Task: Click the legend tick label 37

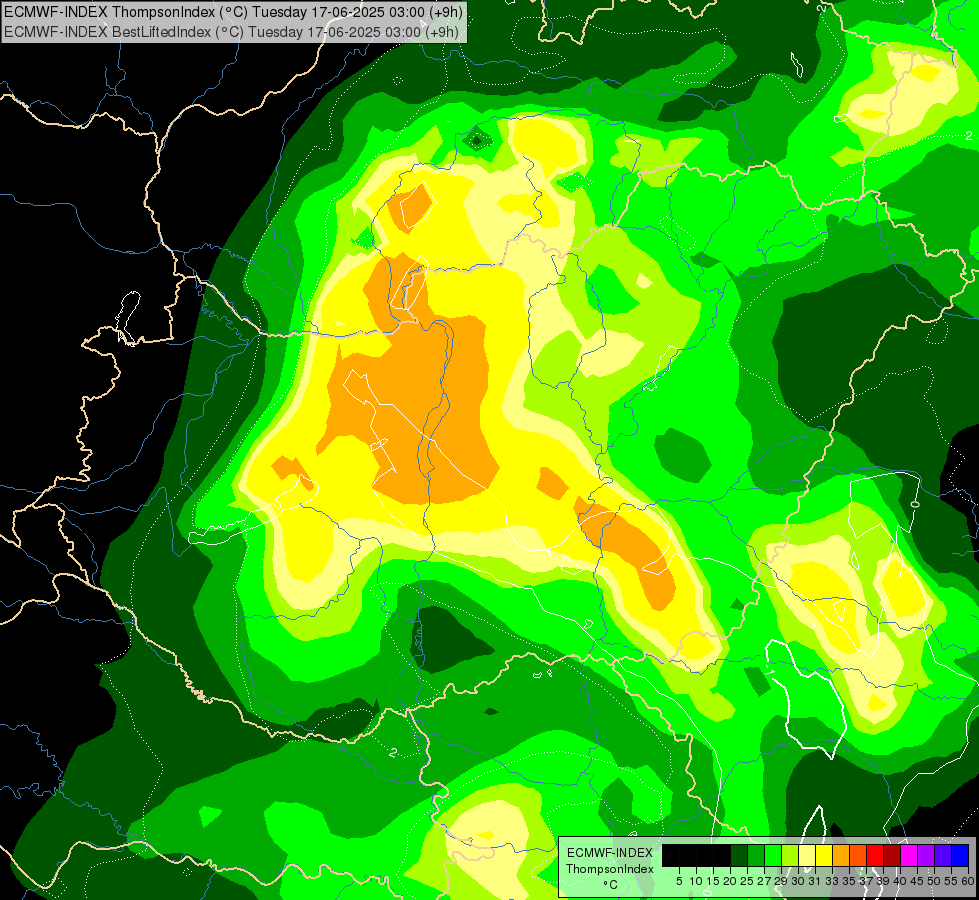Action: (866, 881)
